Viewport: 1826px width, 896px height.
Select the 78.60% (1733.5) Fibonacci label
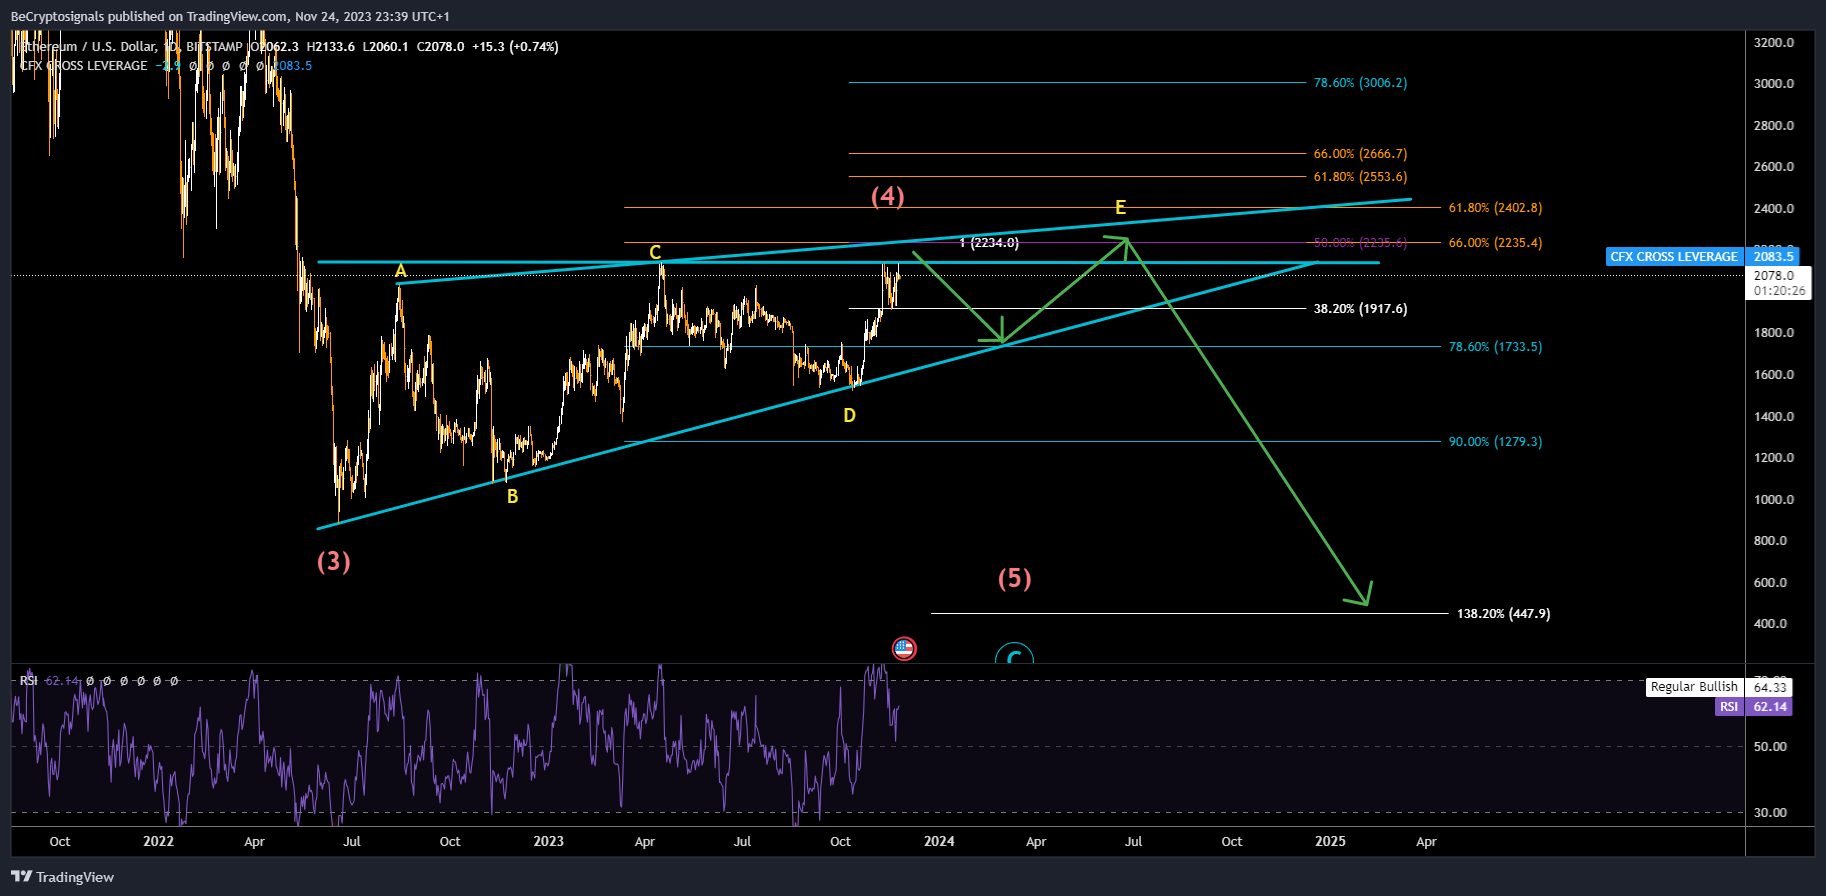click(1495, 347)
